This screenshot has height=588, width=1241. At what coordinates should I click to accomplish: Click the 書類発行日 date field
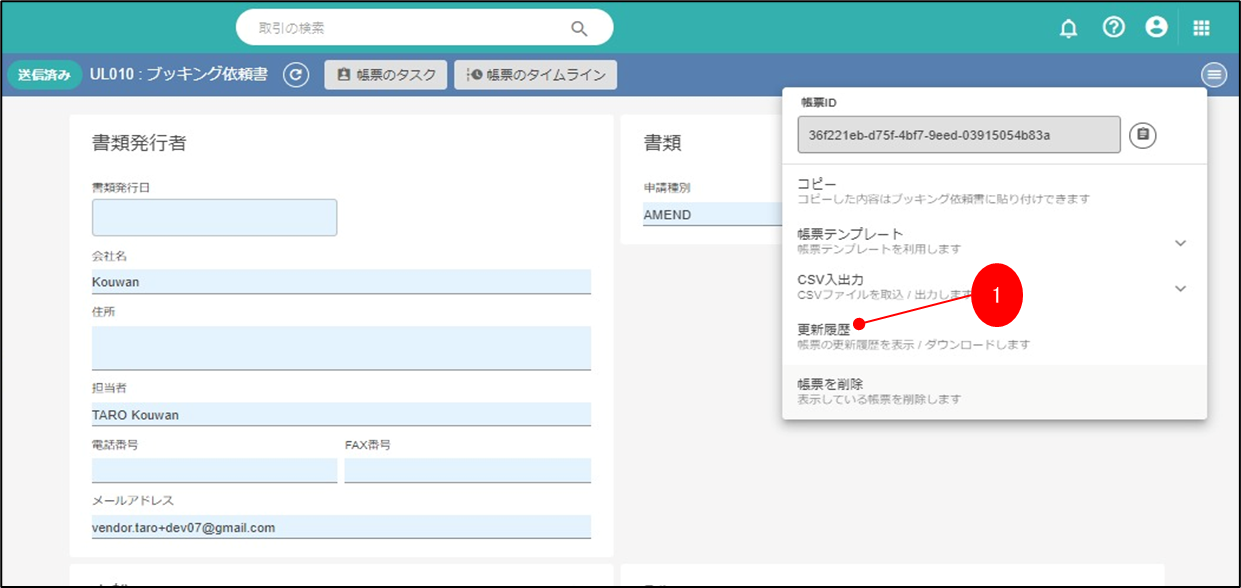pyautogui.click(x=214, y=217)
